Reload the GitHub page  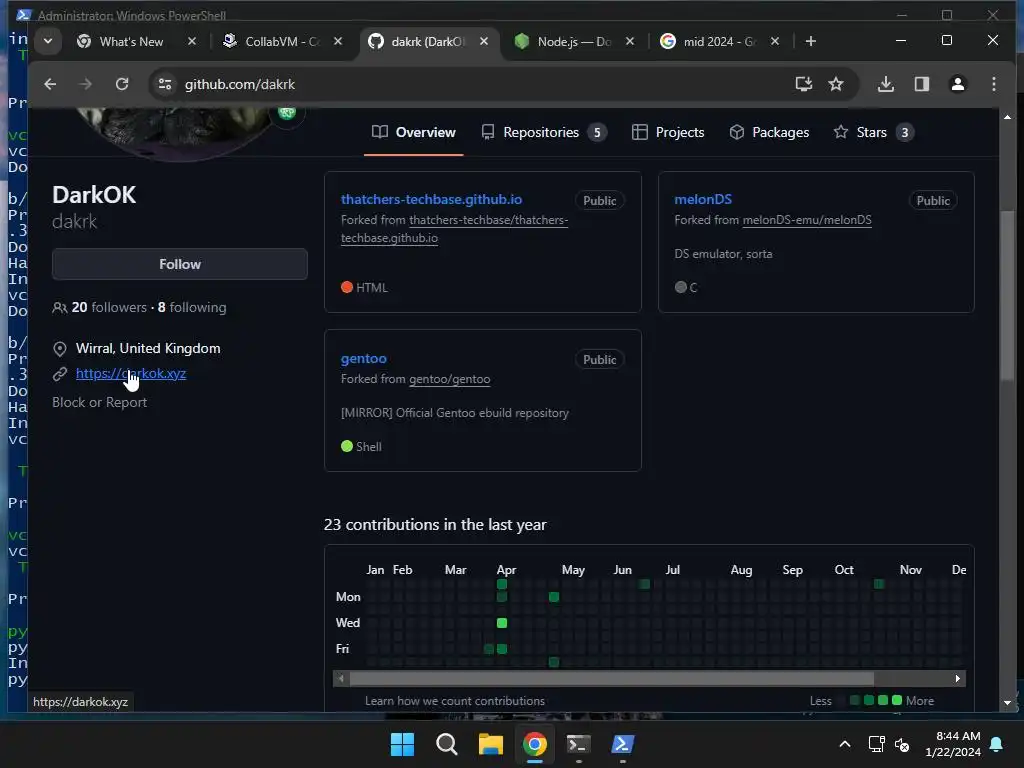tap(122, 84)
